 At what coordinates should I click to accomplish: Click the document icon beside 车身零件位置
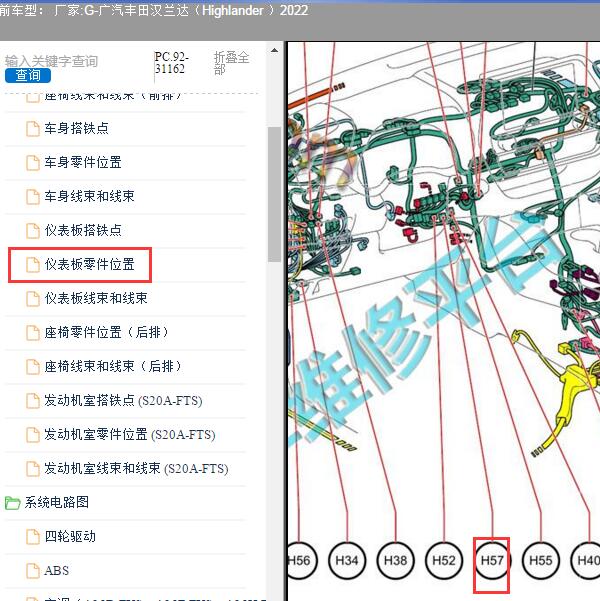(33, 163)
